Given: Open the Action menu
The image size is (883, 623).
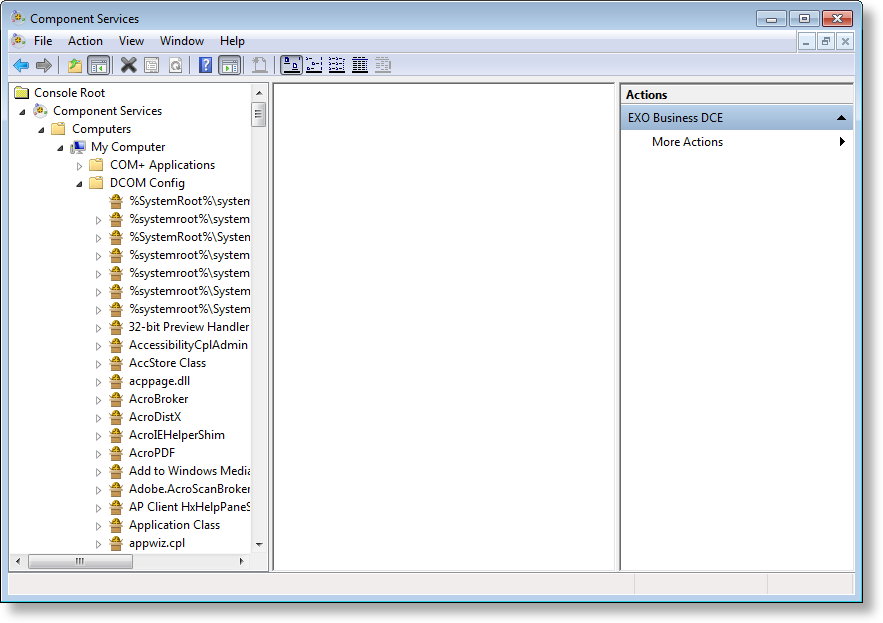Looking at the screenshot, I should pos(85,41).
